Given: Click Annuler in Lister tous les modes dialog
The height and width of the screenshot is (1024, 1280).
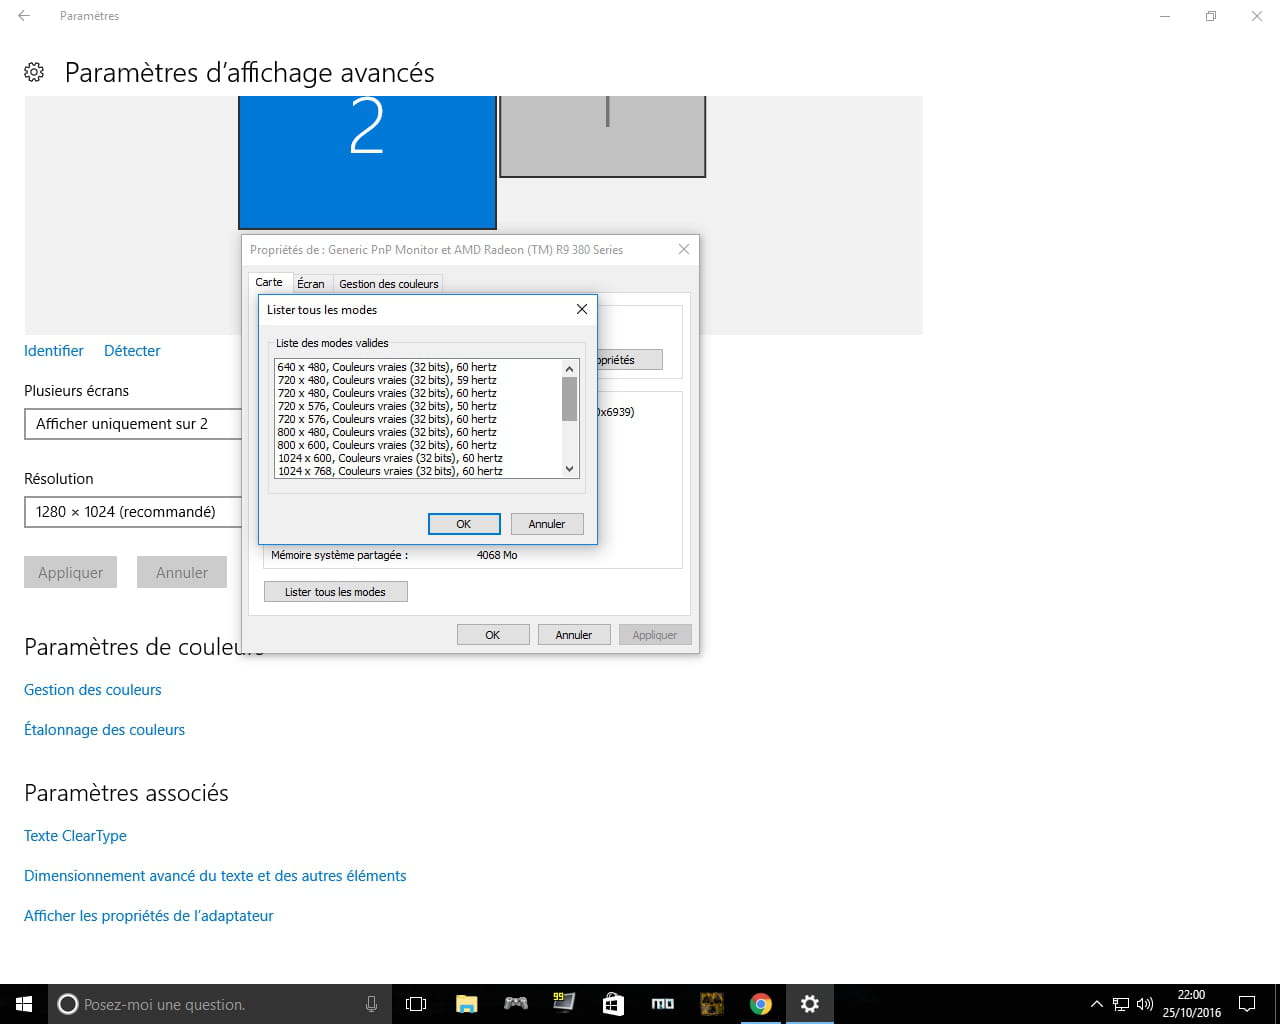Looking at the screenshot, I should point(547,524).
